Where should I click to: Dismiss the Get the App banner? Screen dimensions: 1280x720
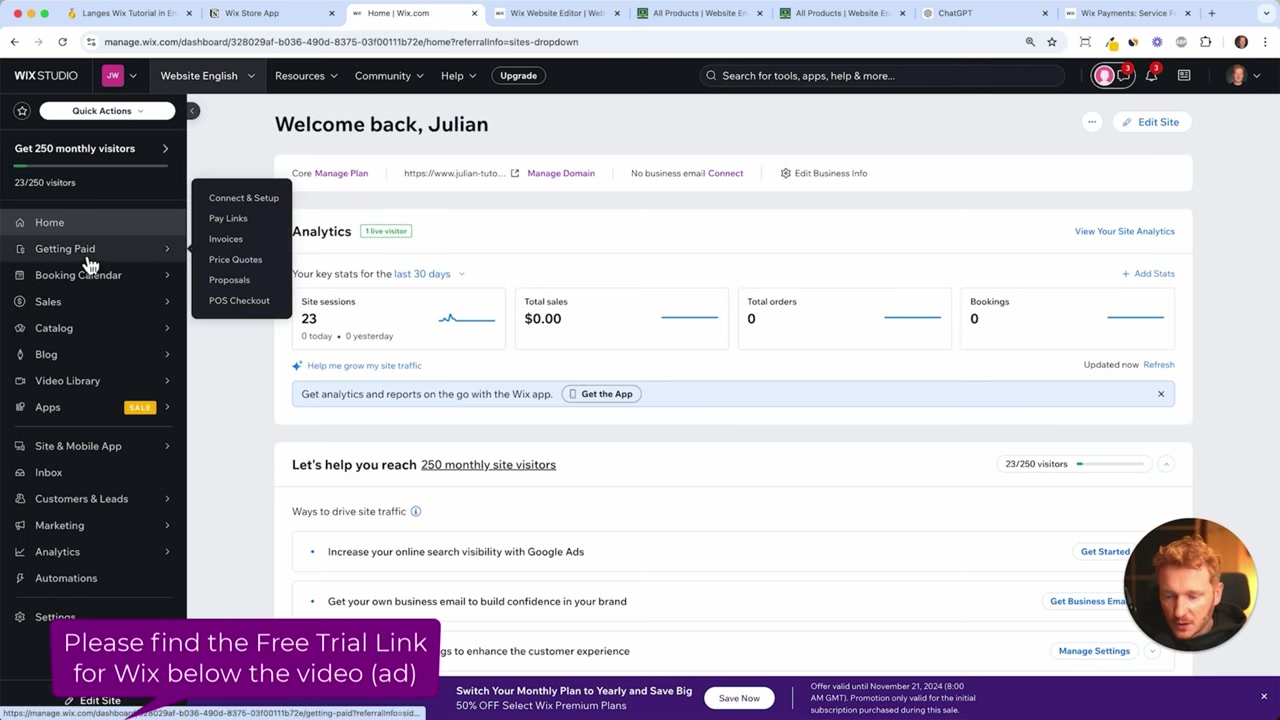pos(1161,394)
